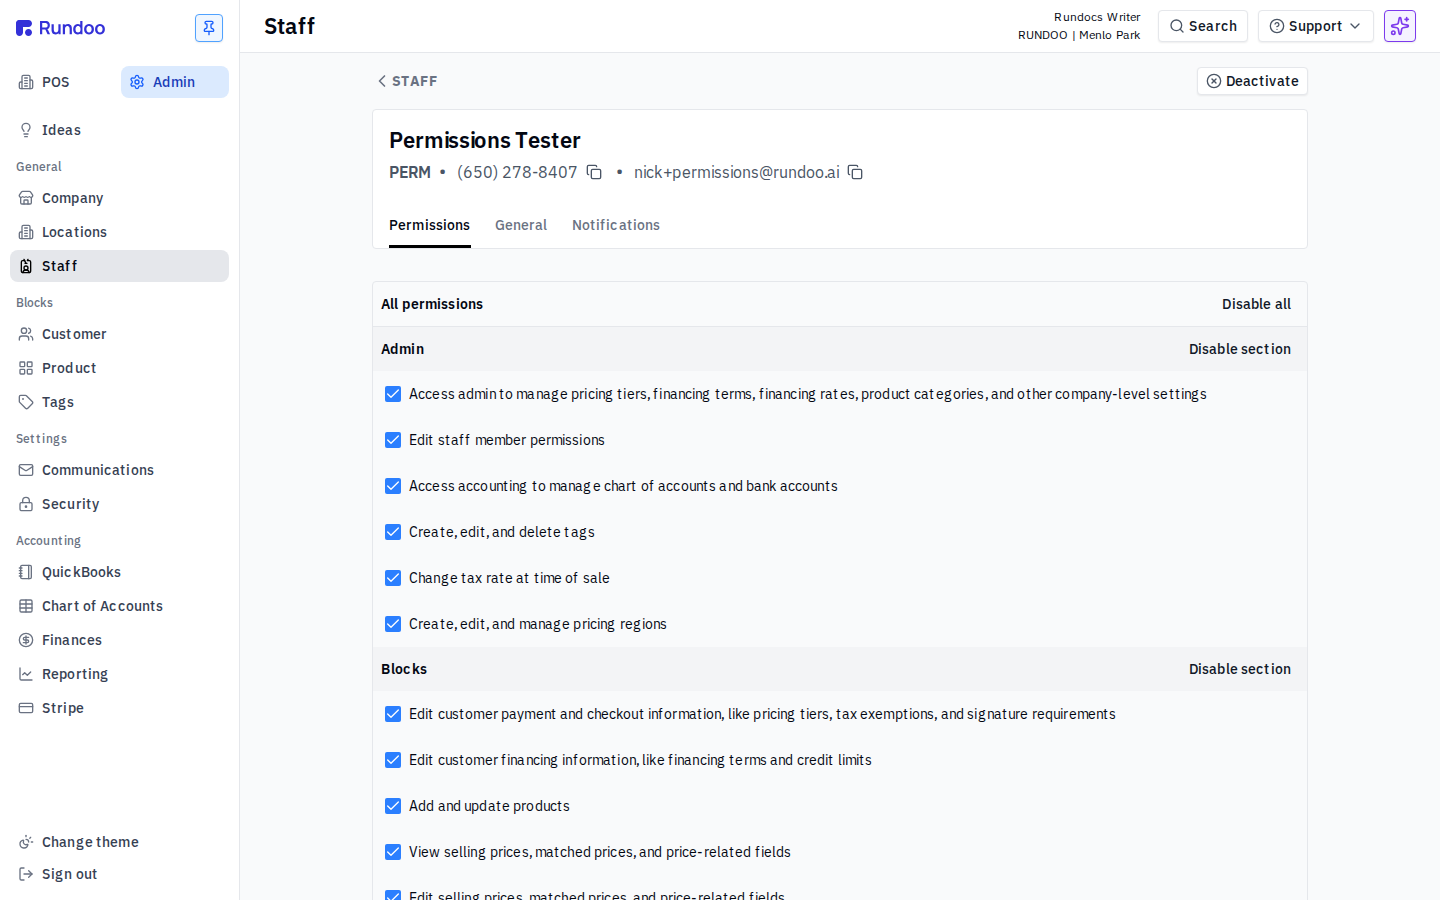Screen dimensions: 1440x900
Task: Disable the Blocks section
Action: click(x=1240, y=669)
